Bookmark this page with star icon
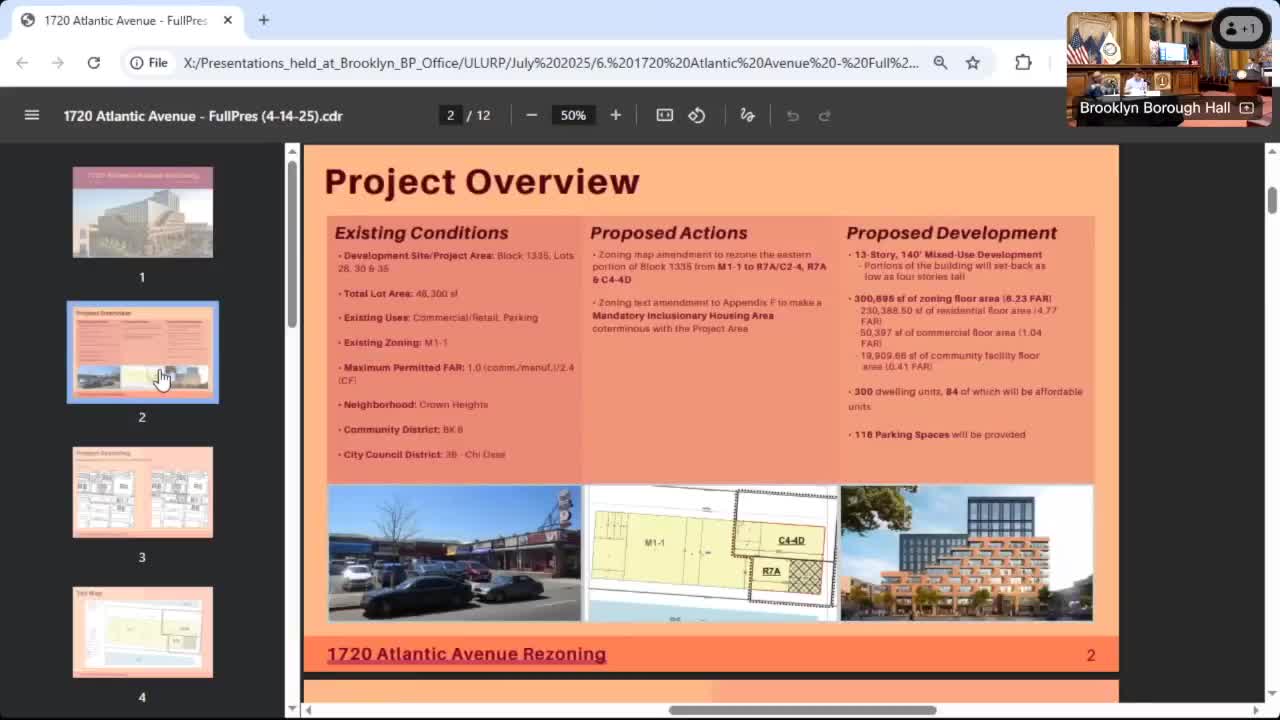The image size is (1280, 720). pyautogui.click(x=972, y=62)
